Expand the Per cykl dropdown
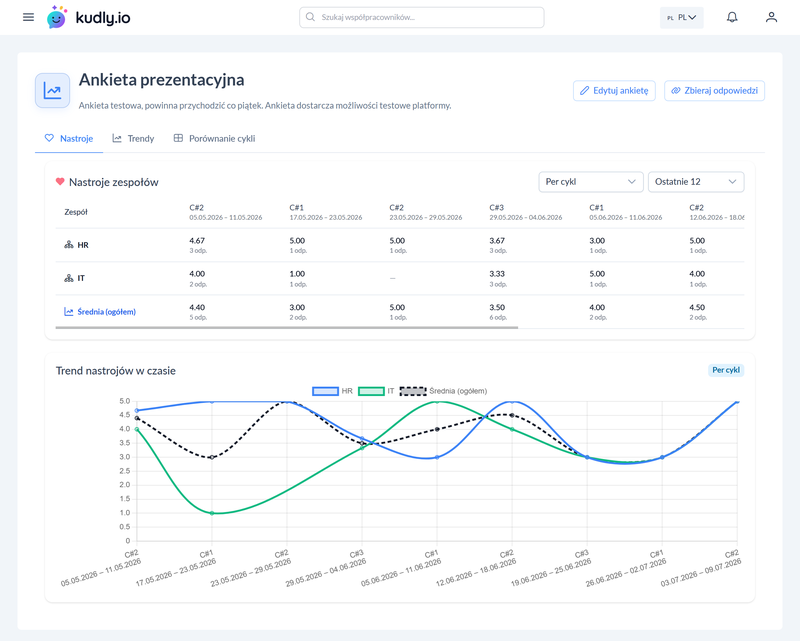Screen dimensions: 800x641 point(590,182)
